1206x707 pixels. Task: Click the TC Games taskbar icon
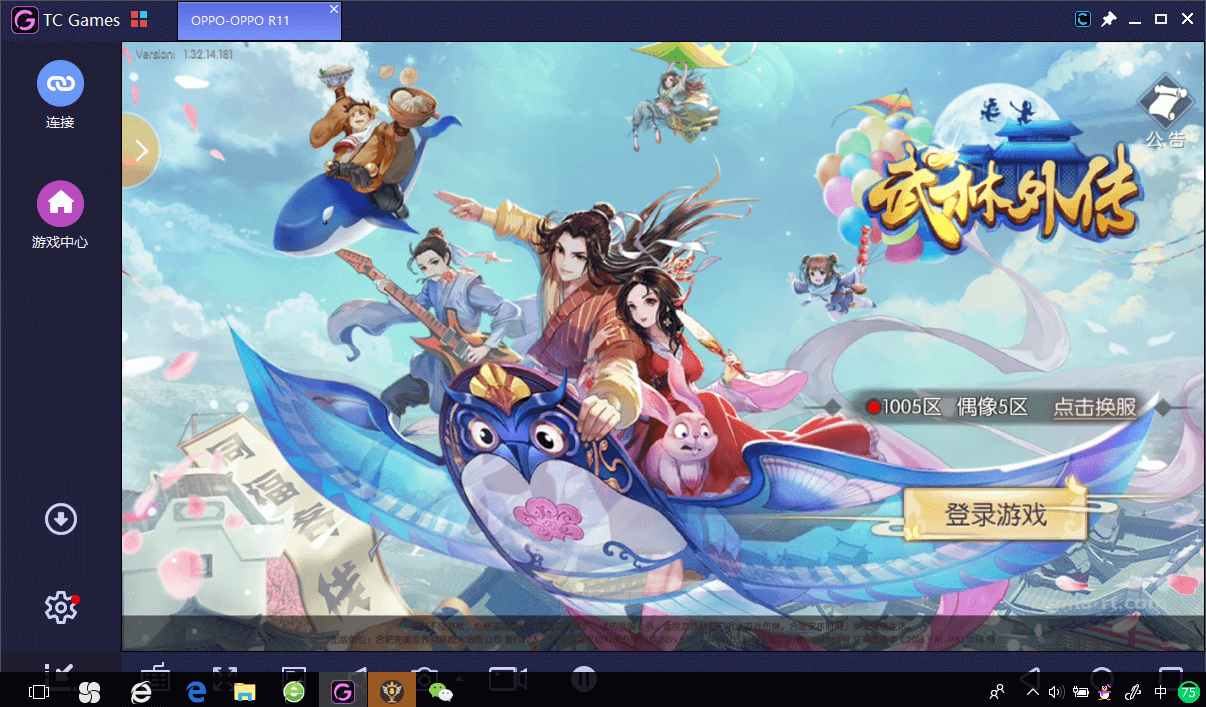tap(343, 691)
